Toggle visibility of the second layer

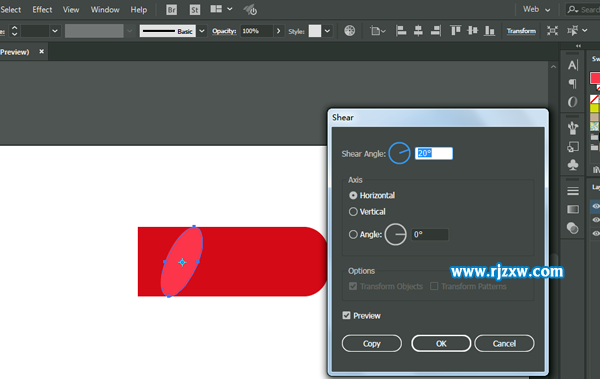[596, 220]
